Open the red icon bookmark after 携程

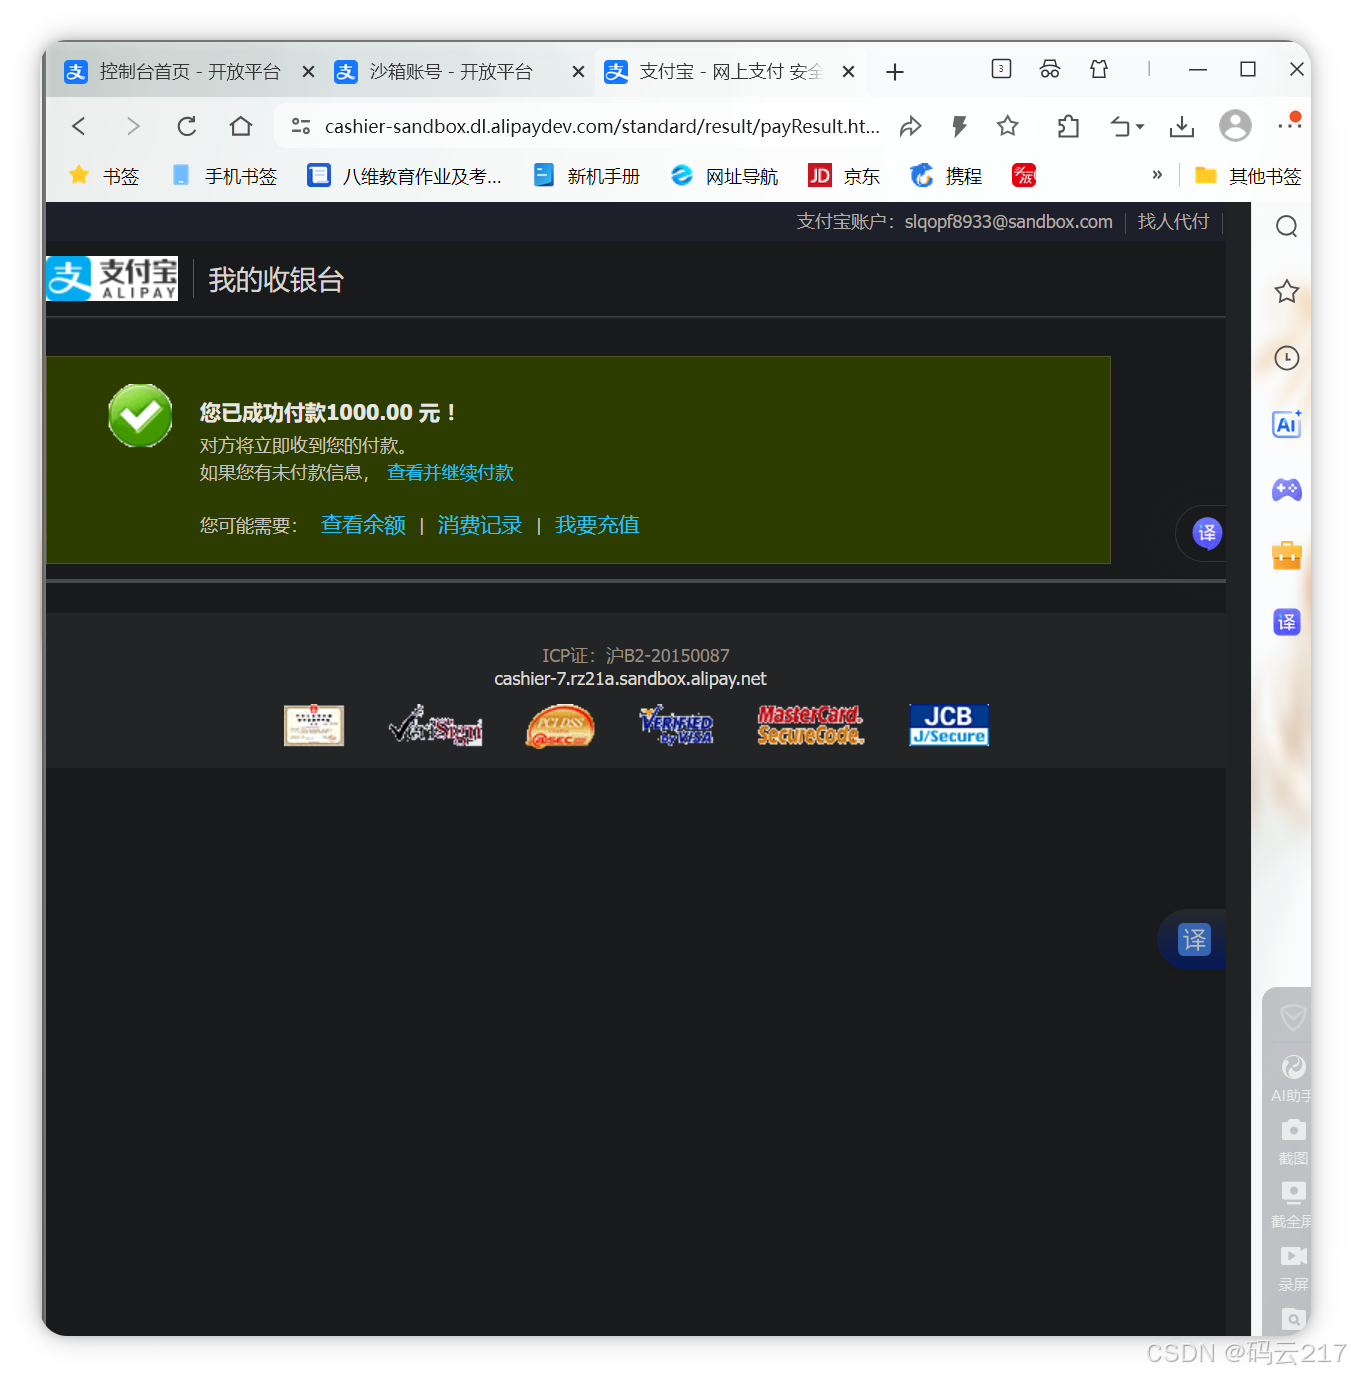coord(1024,176)
